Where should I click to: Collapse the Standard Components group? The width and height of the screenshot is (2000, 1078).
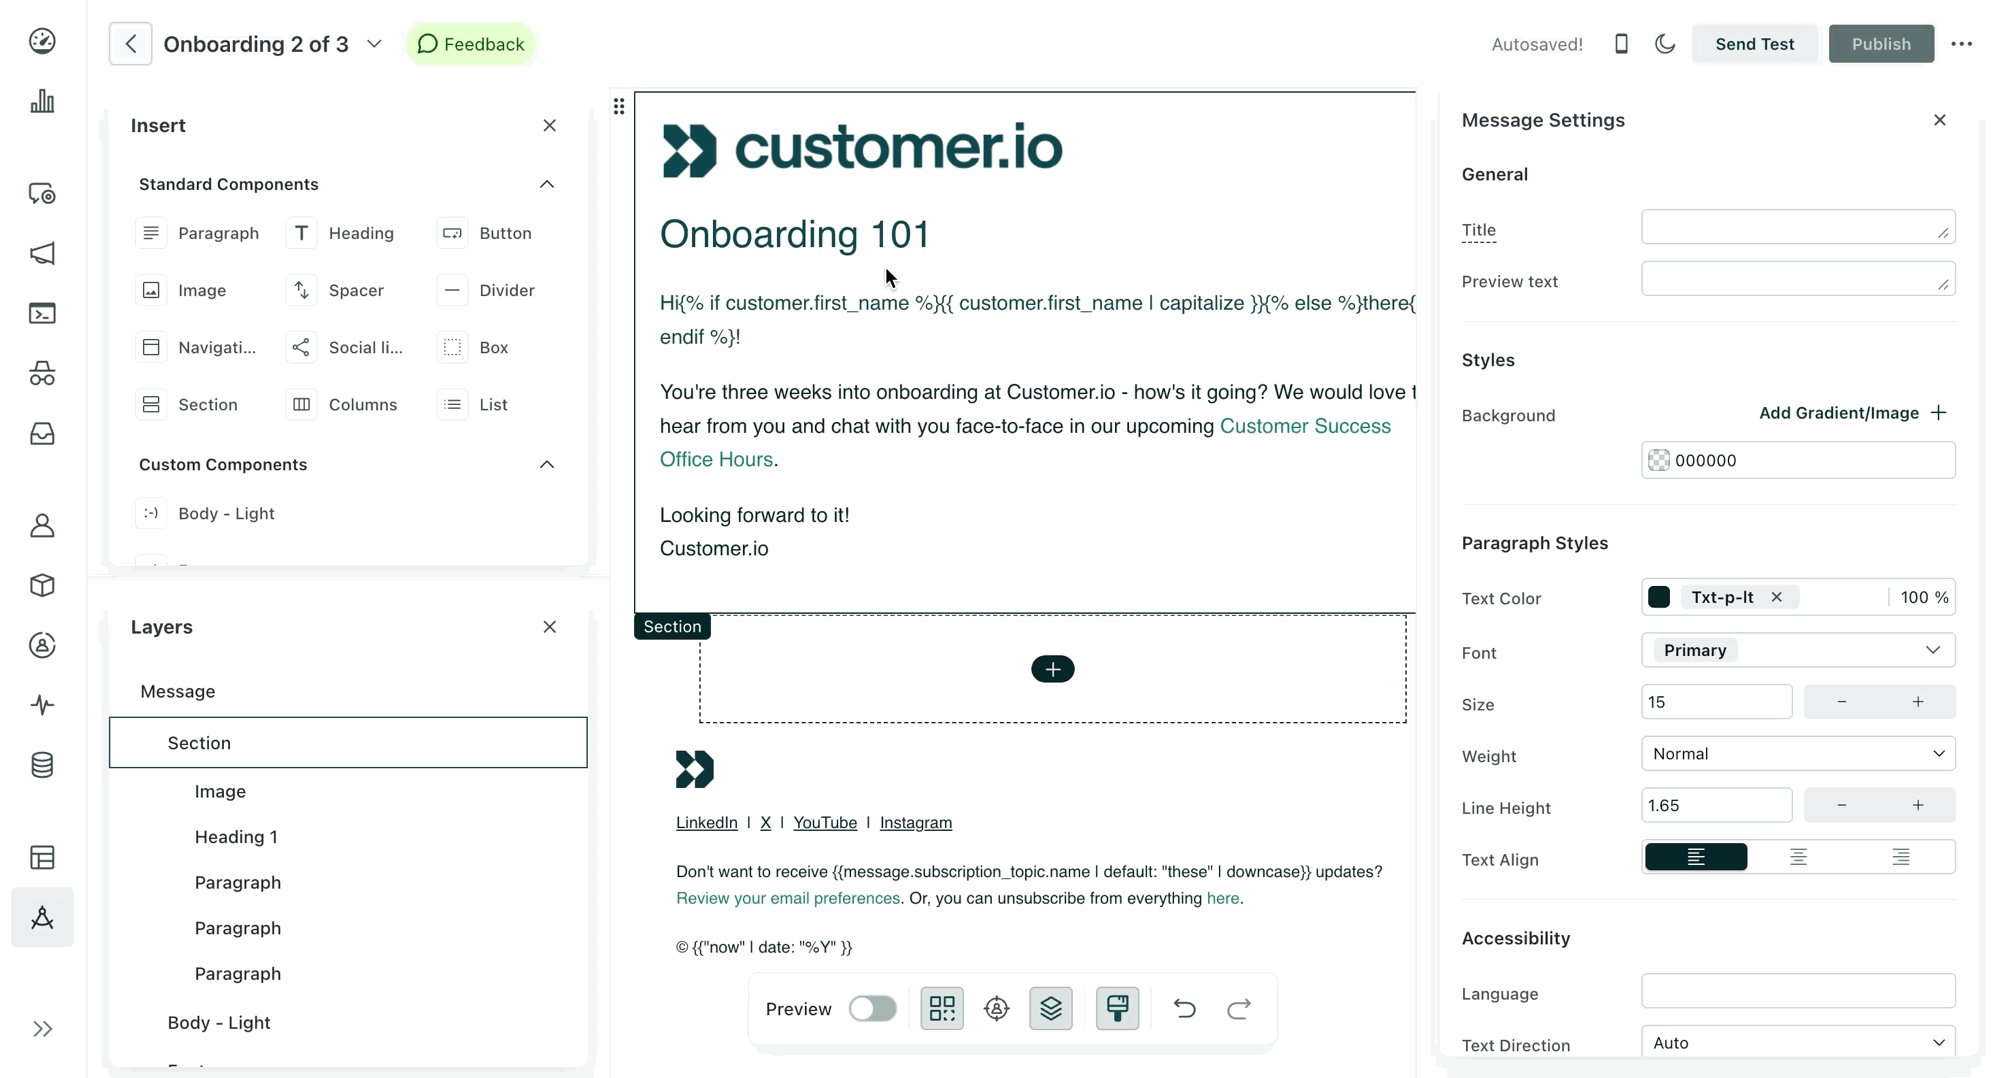(x=547, y=184)
